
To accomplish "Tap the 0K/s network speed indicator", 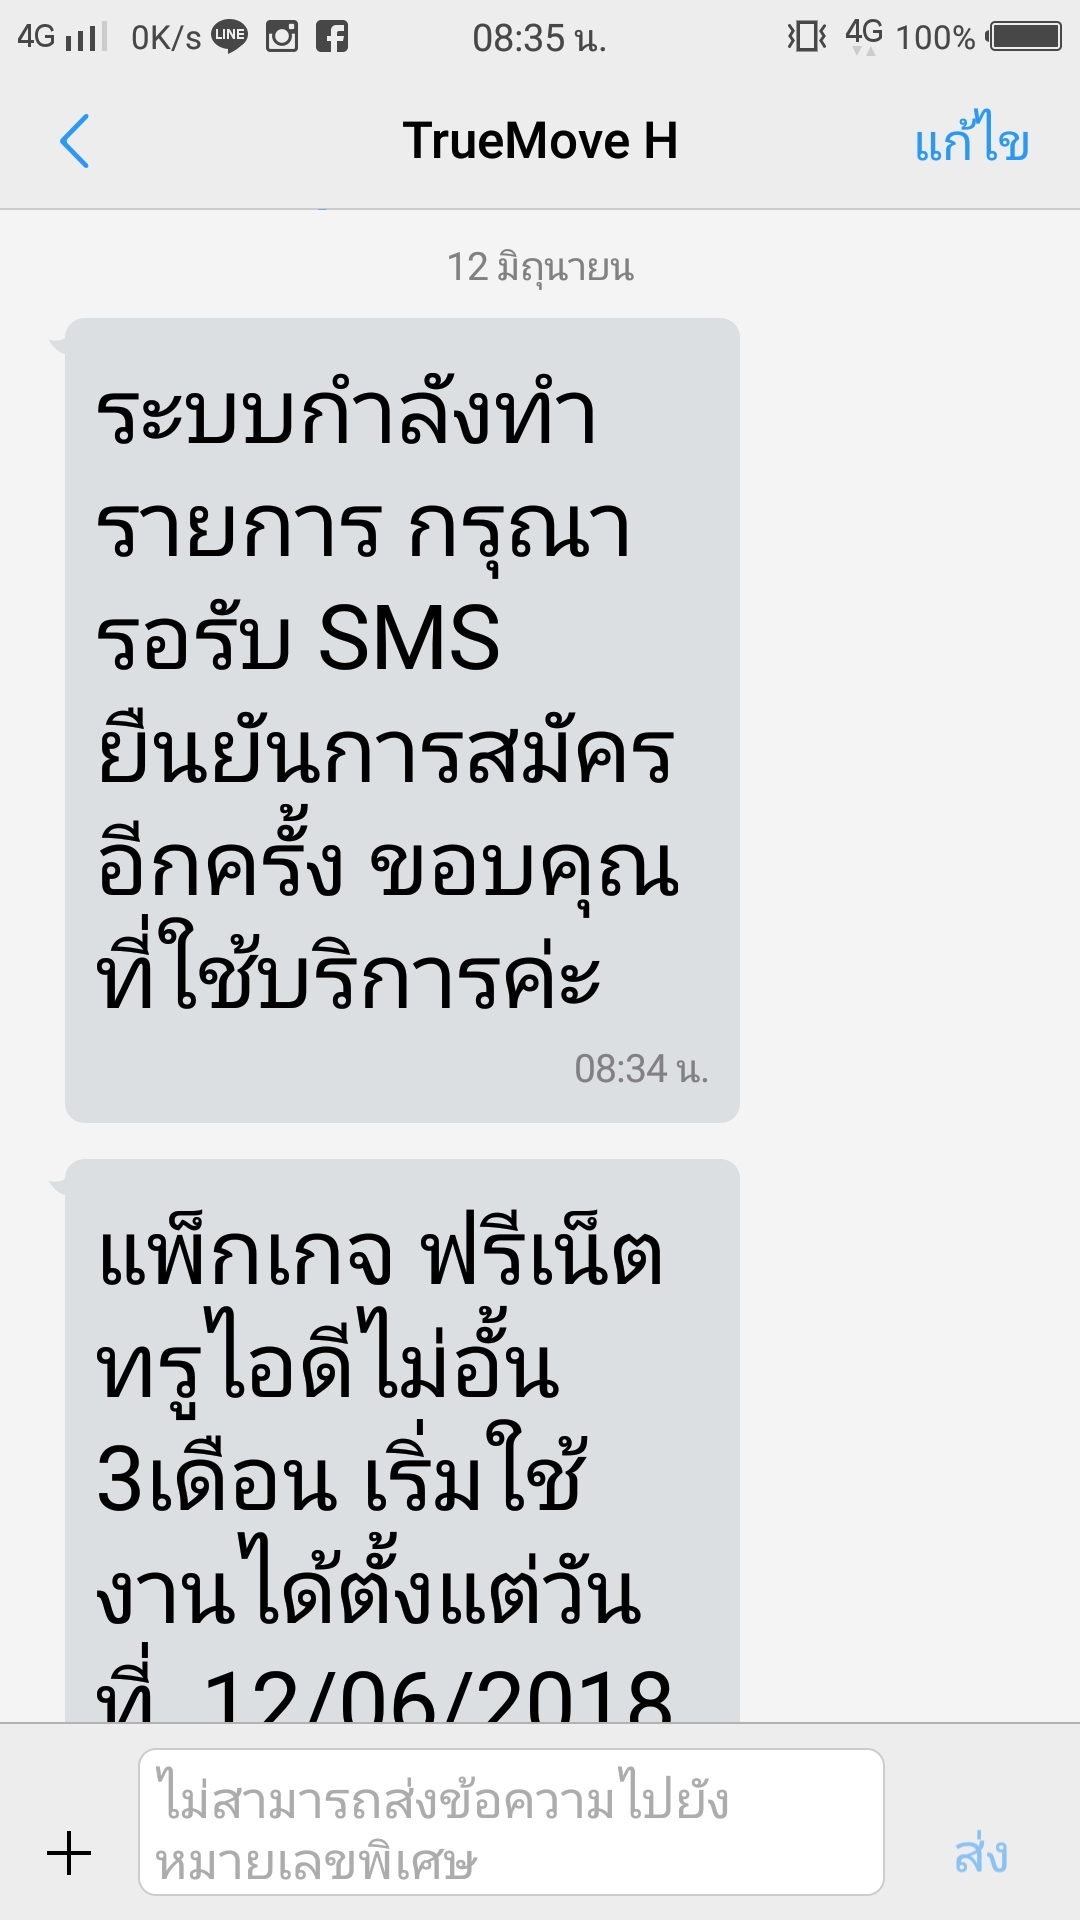I will point(166,38).
